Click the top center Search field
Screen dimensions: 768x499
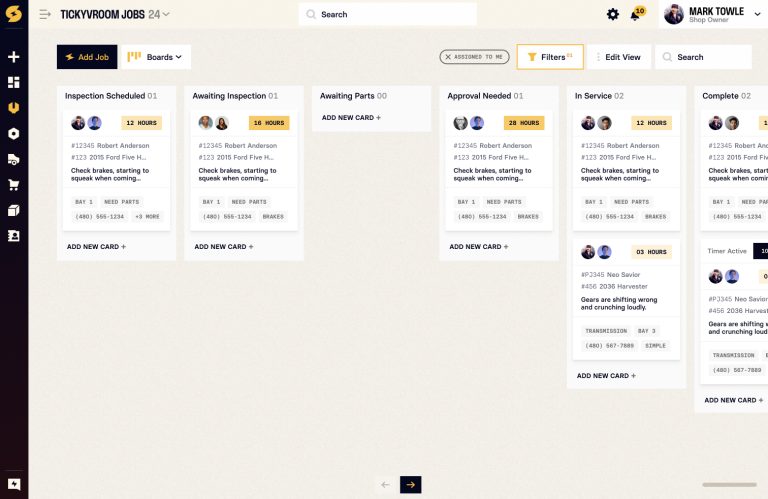pos(387,14)
